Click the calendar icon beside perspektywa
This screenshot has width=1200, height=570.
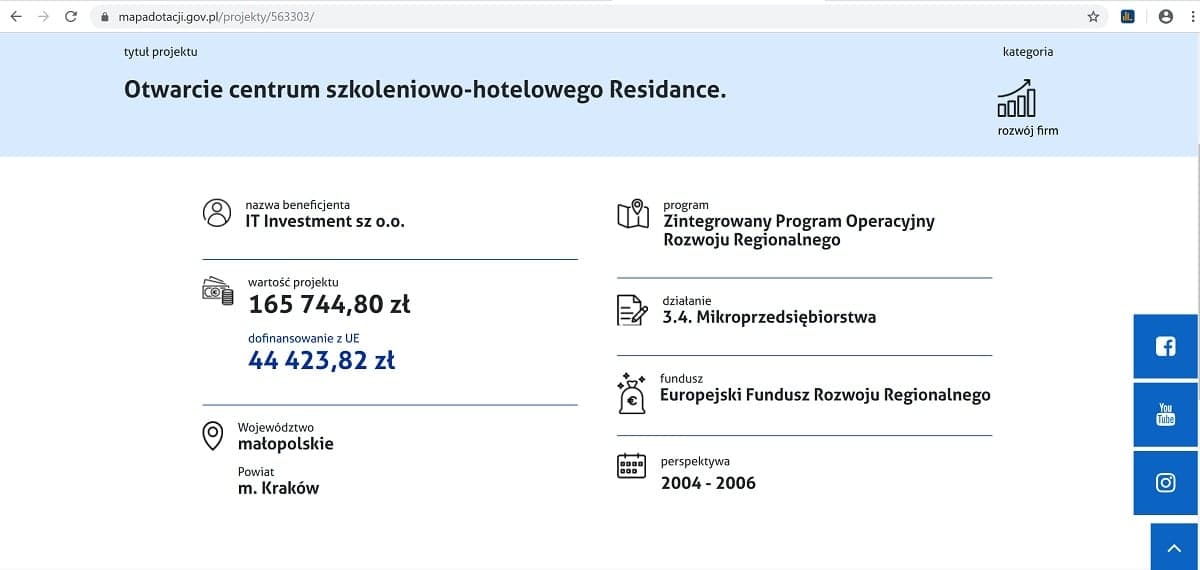tap(631, 466)
